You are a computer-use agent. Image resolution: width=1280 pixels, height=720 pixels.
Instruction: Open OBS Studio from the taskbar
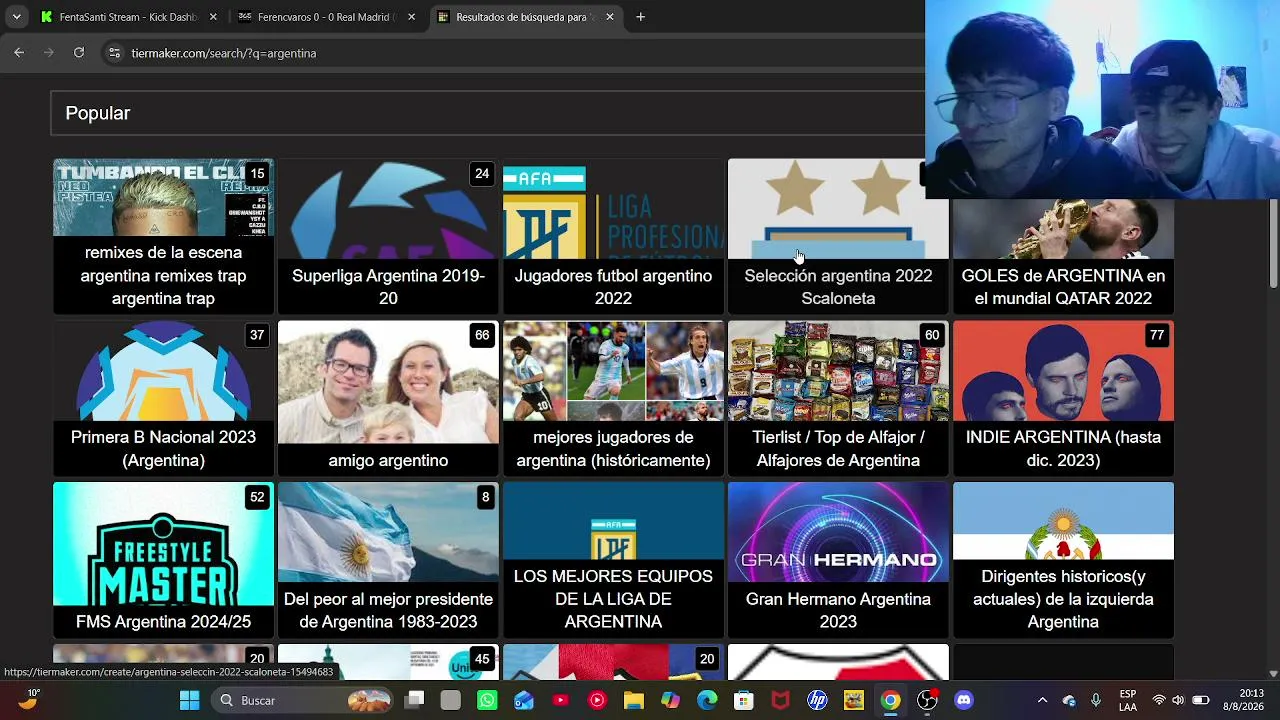[x=927, y=700]
